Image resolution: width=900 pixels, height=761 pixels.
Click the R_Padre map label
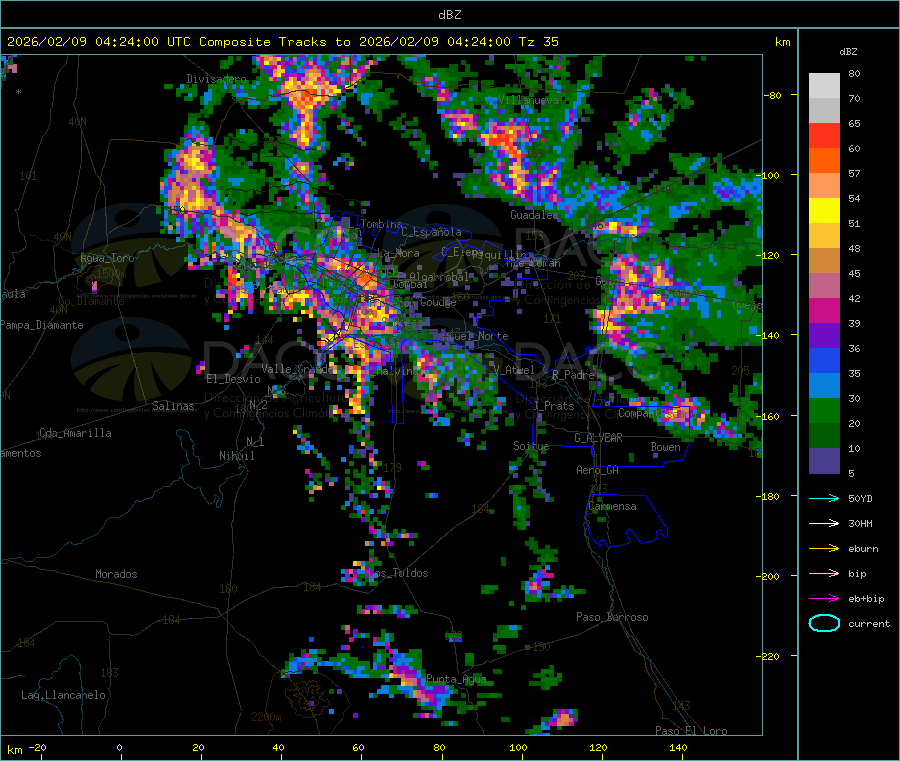[x=573, y=375]
